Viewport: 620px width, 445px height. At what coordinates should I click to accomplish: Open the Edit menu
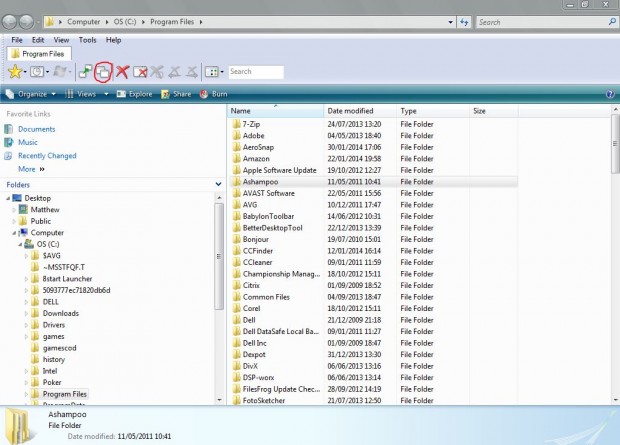pyautogui.click(x=38, y=40)
